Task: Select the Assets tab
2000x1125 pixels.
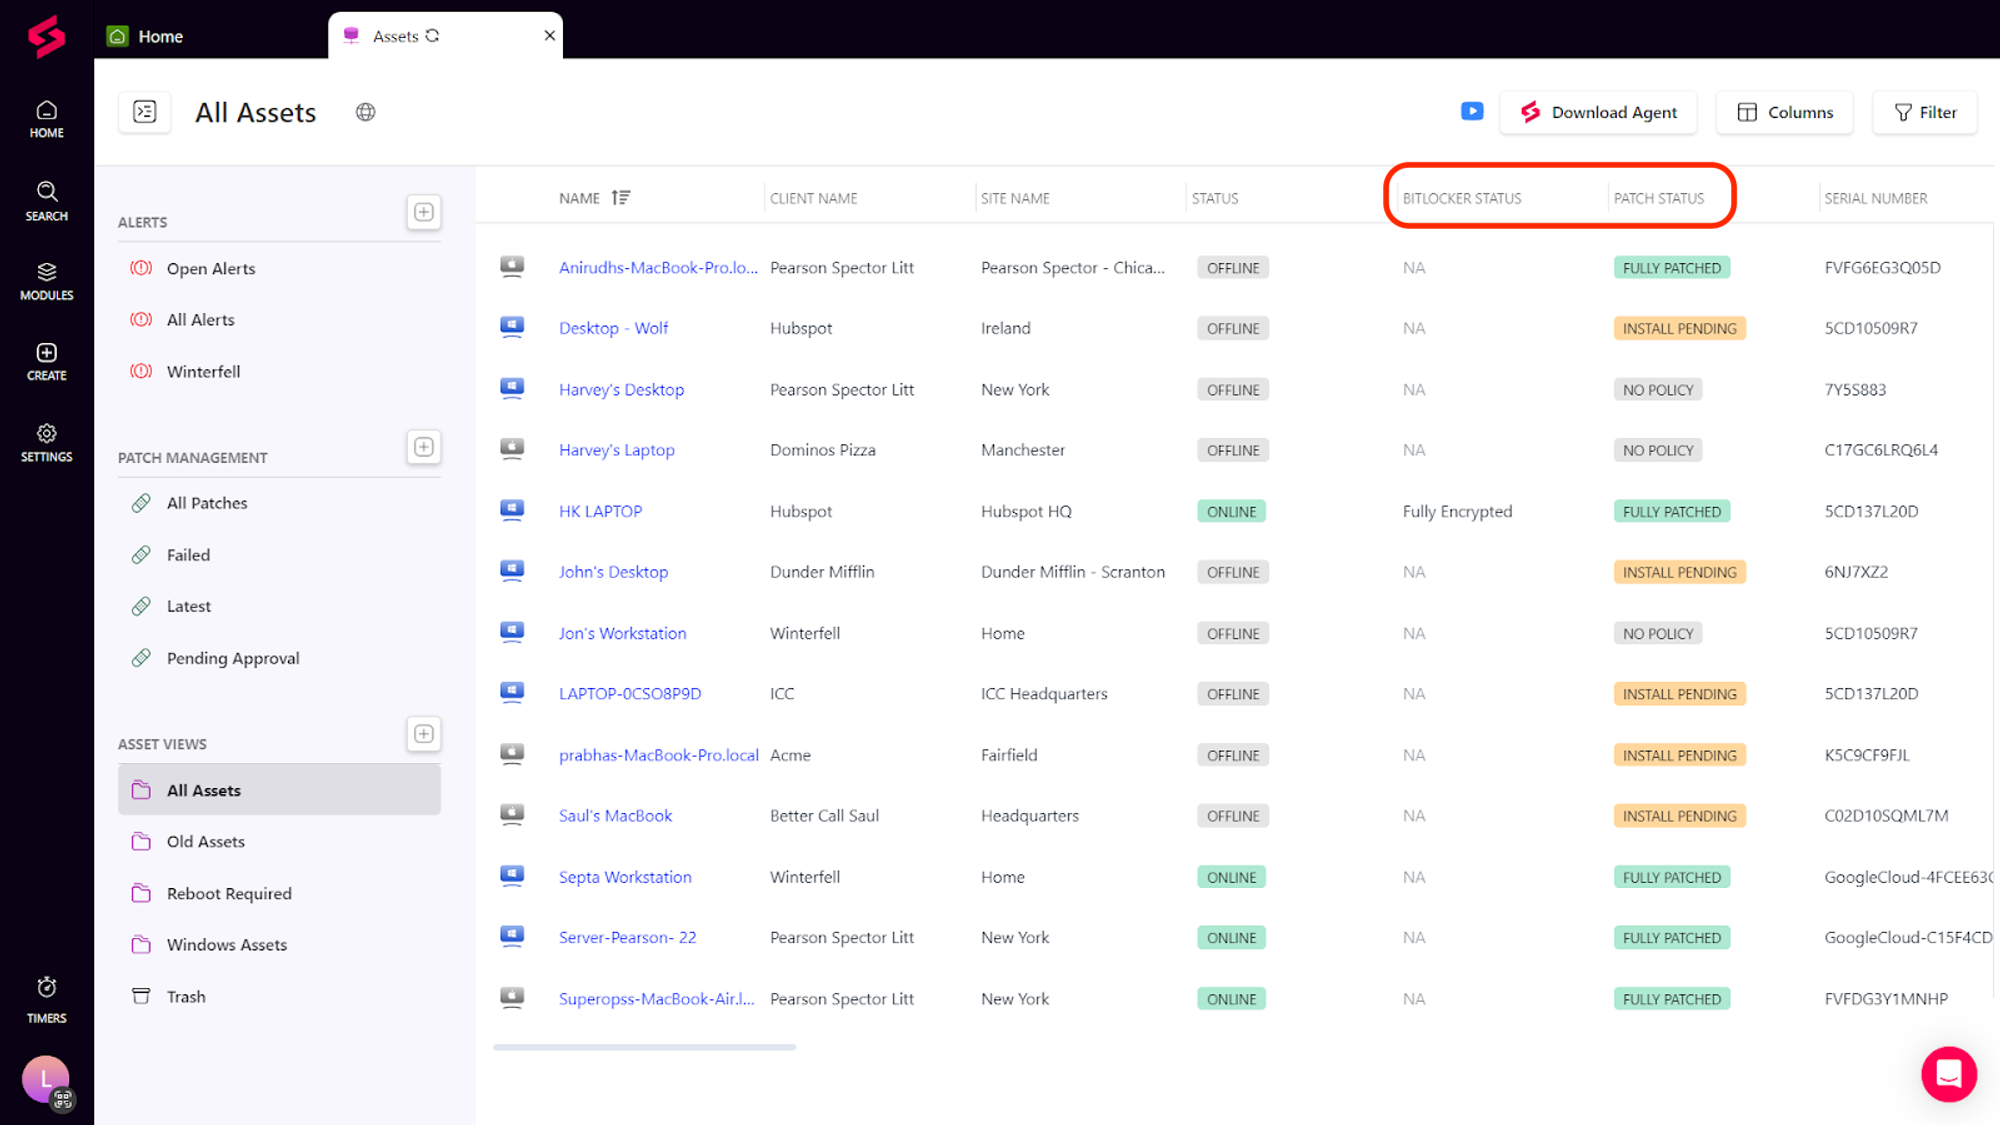Action: tap(445, 36)
